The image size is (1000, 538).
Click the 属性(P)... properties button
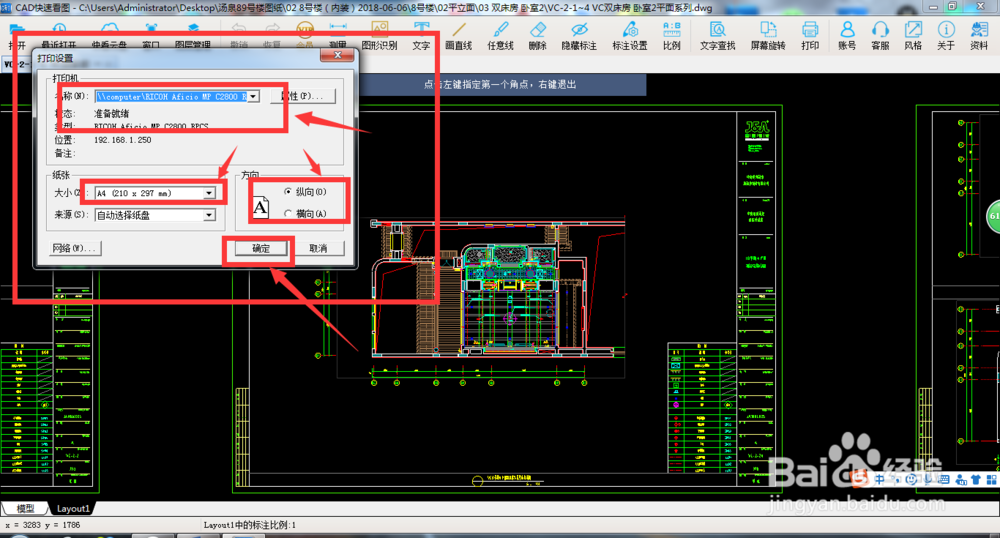[x=305, y=97]
